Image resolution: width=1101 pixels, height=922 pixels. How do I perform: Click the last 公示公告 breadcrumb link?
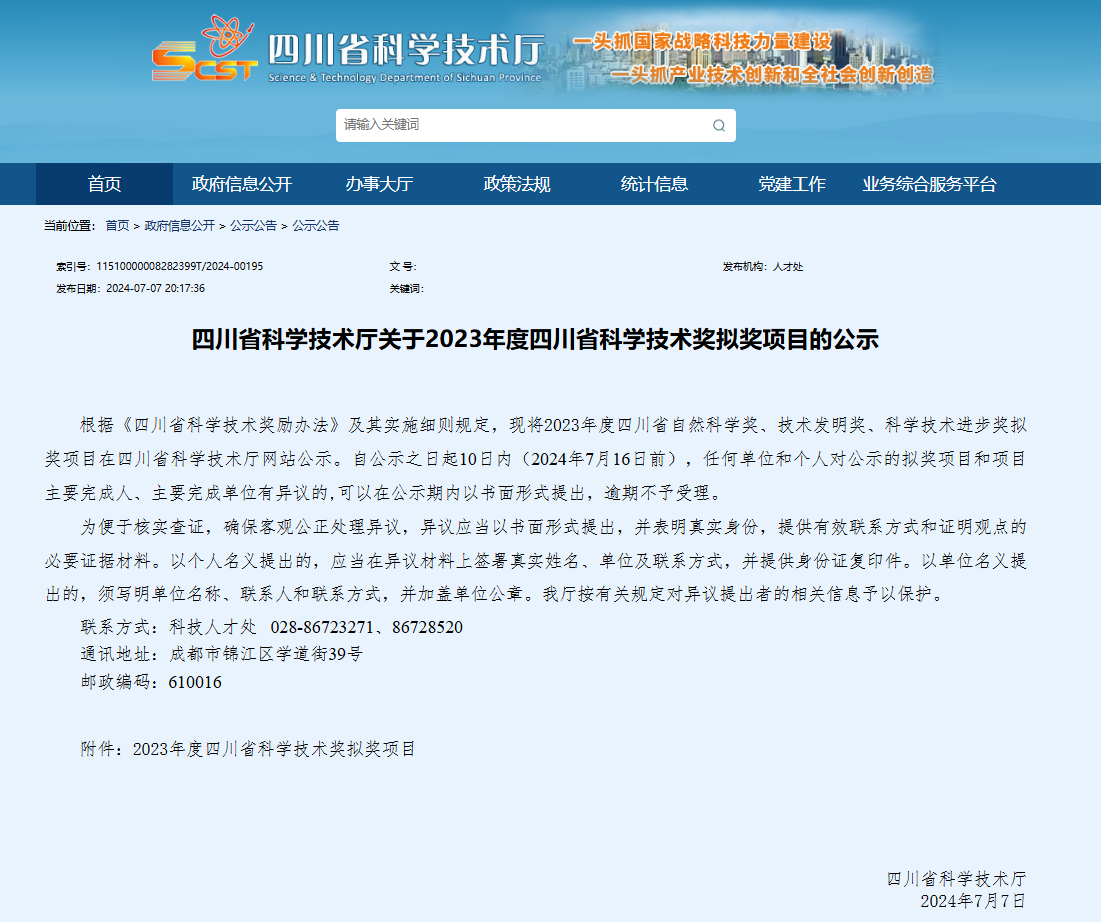(315, 226)
